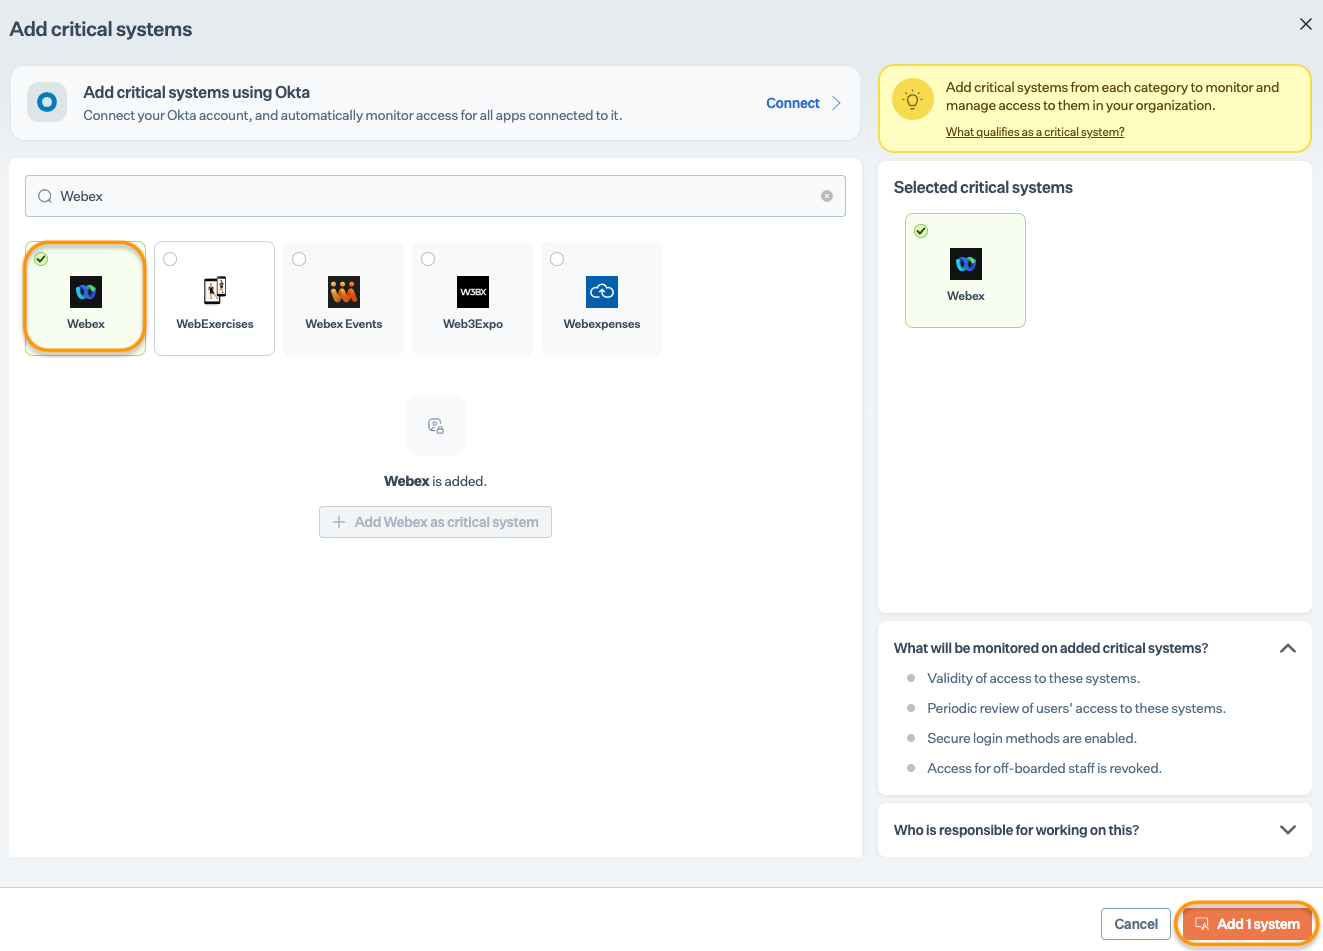Click the arrow next to Connect
The width and height of the screenshot is (1323, 951).
837,103
